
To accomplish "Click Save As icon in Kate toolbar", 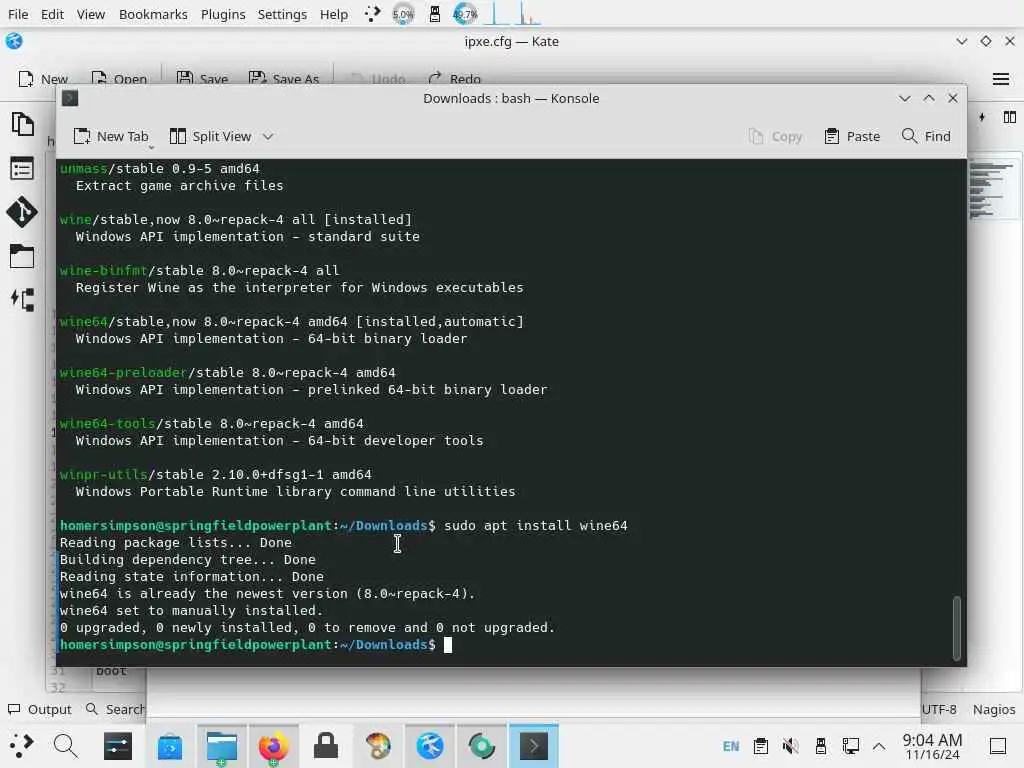I will point(257,79).
